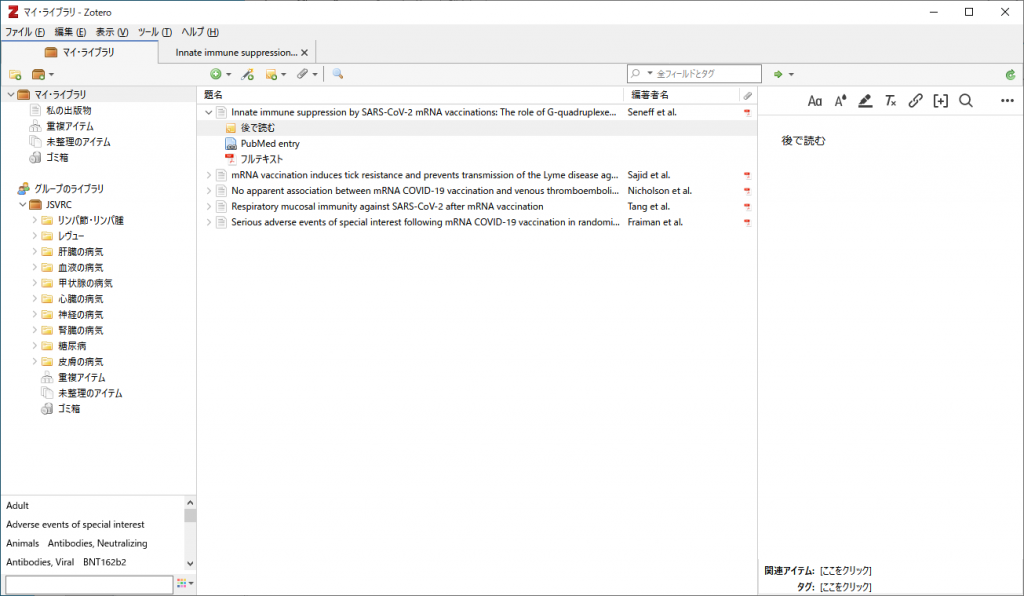Open advanced search magnifier icon
This screenshot has width=1024, height=596.
pos(338,74)
